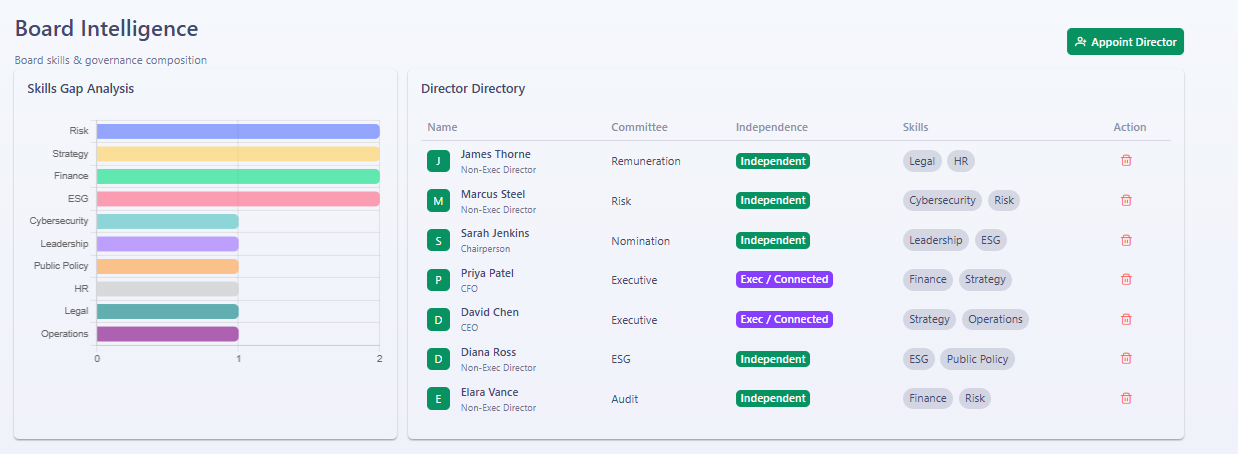Screen dimensions: 1238x454
Task: Click HR skill tag for James Thorne
Action: [x=961, y=161]
